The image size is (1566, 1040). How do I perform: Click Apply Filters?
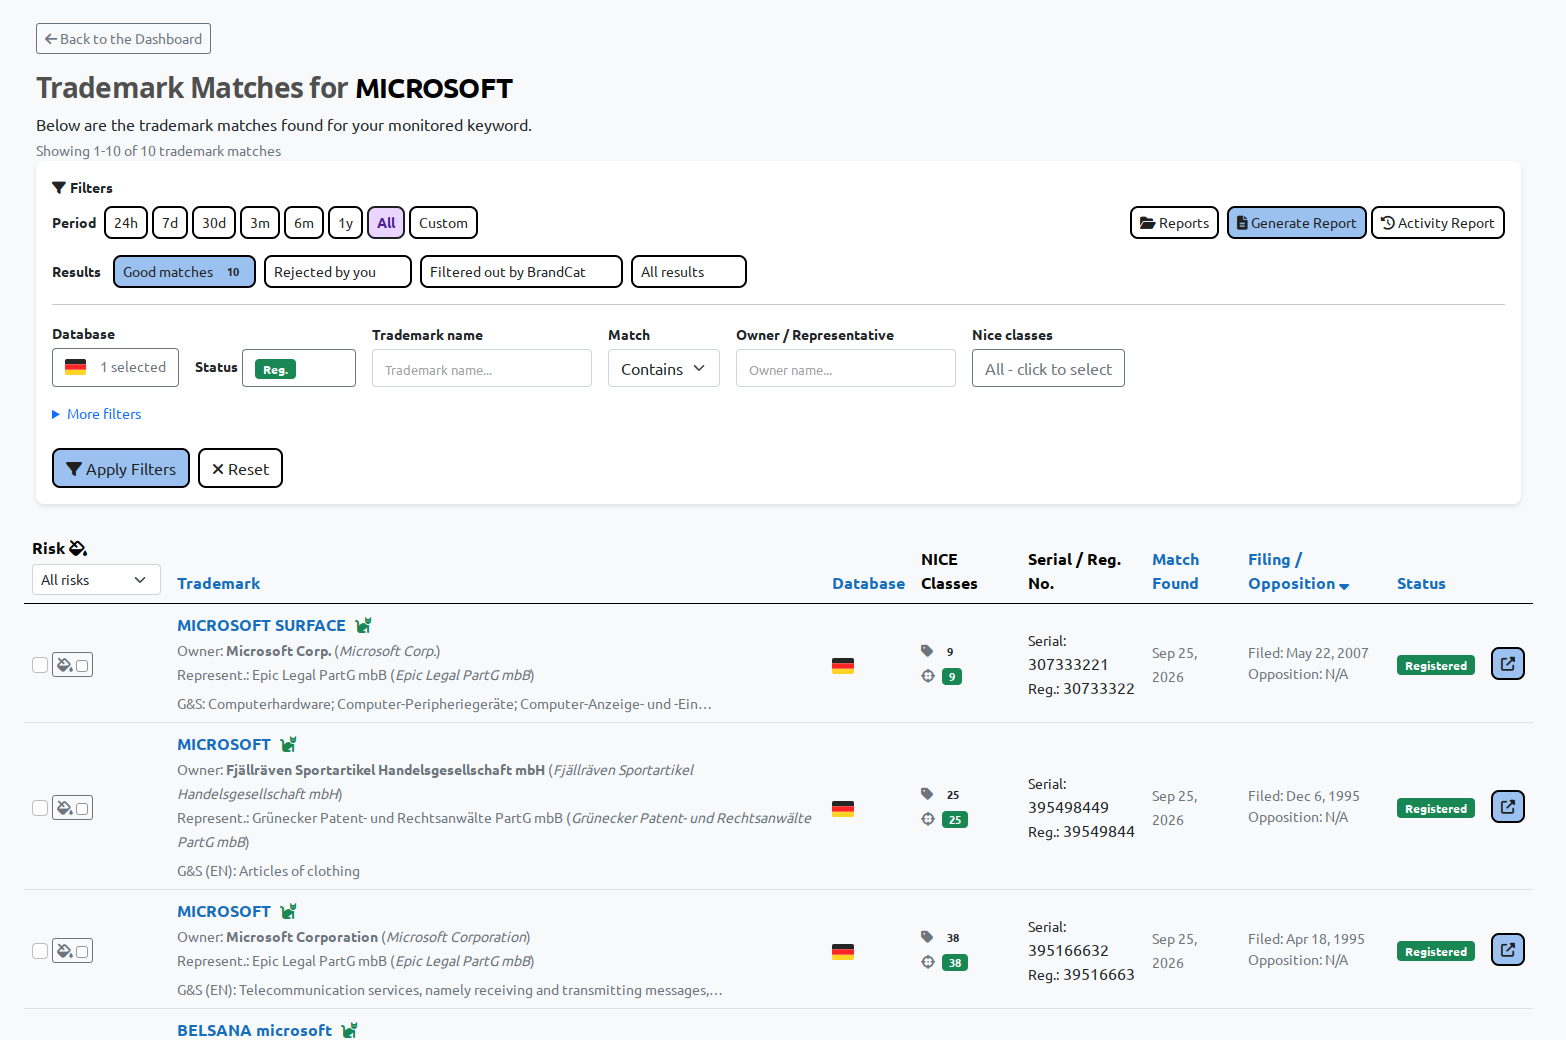coord(121,468)
